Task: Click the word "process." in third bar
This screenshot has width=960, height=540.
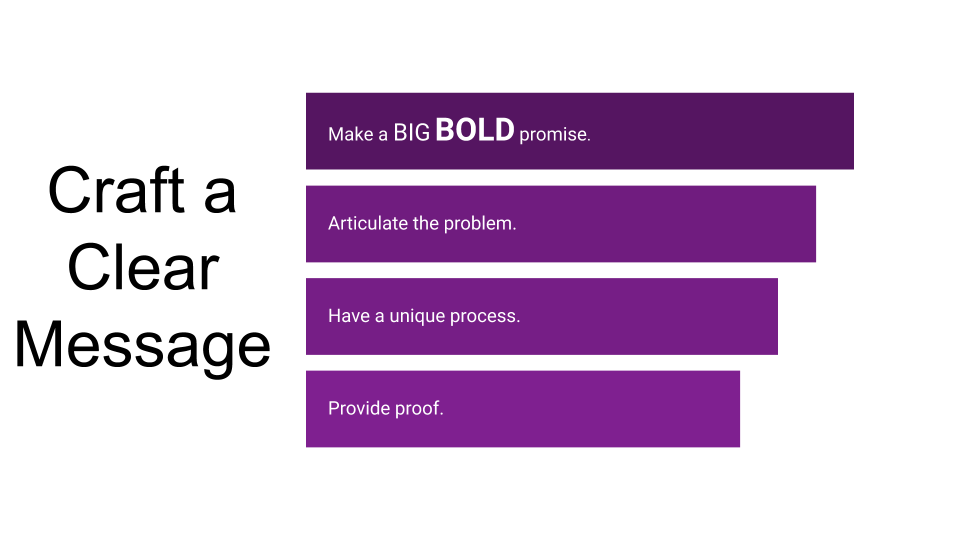Action: (x=484, y=317)
